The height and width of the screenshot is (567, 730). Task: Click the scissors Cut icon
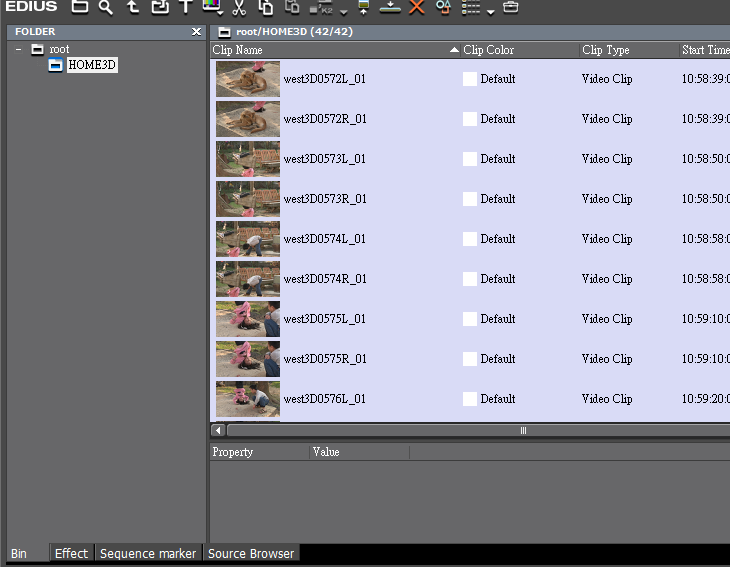tap(239, 7)
